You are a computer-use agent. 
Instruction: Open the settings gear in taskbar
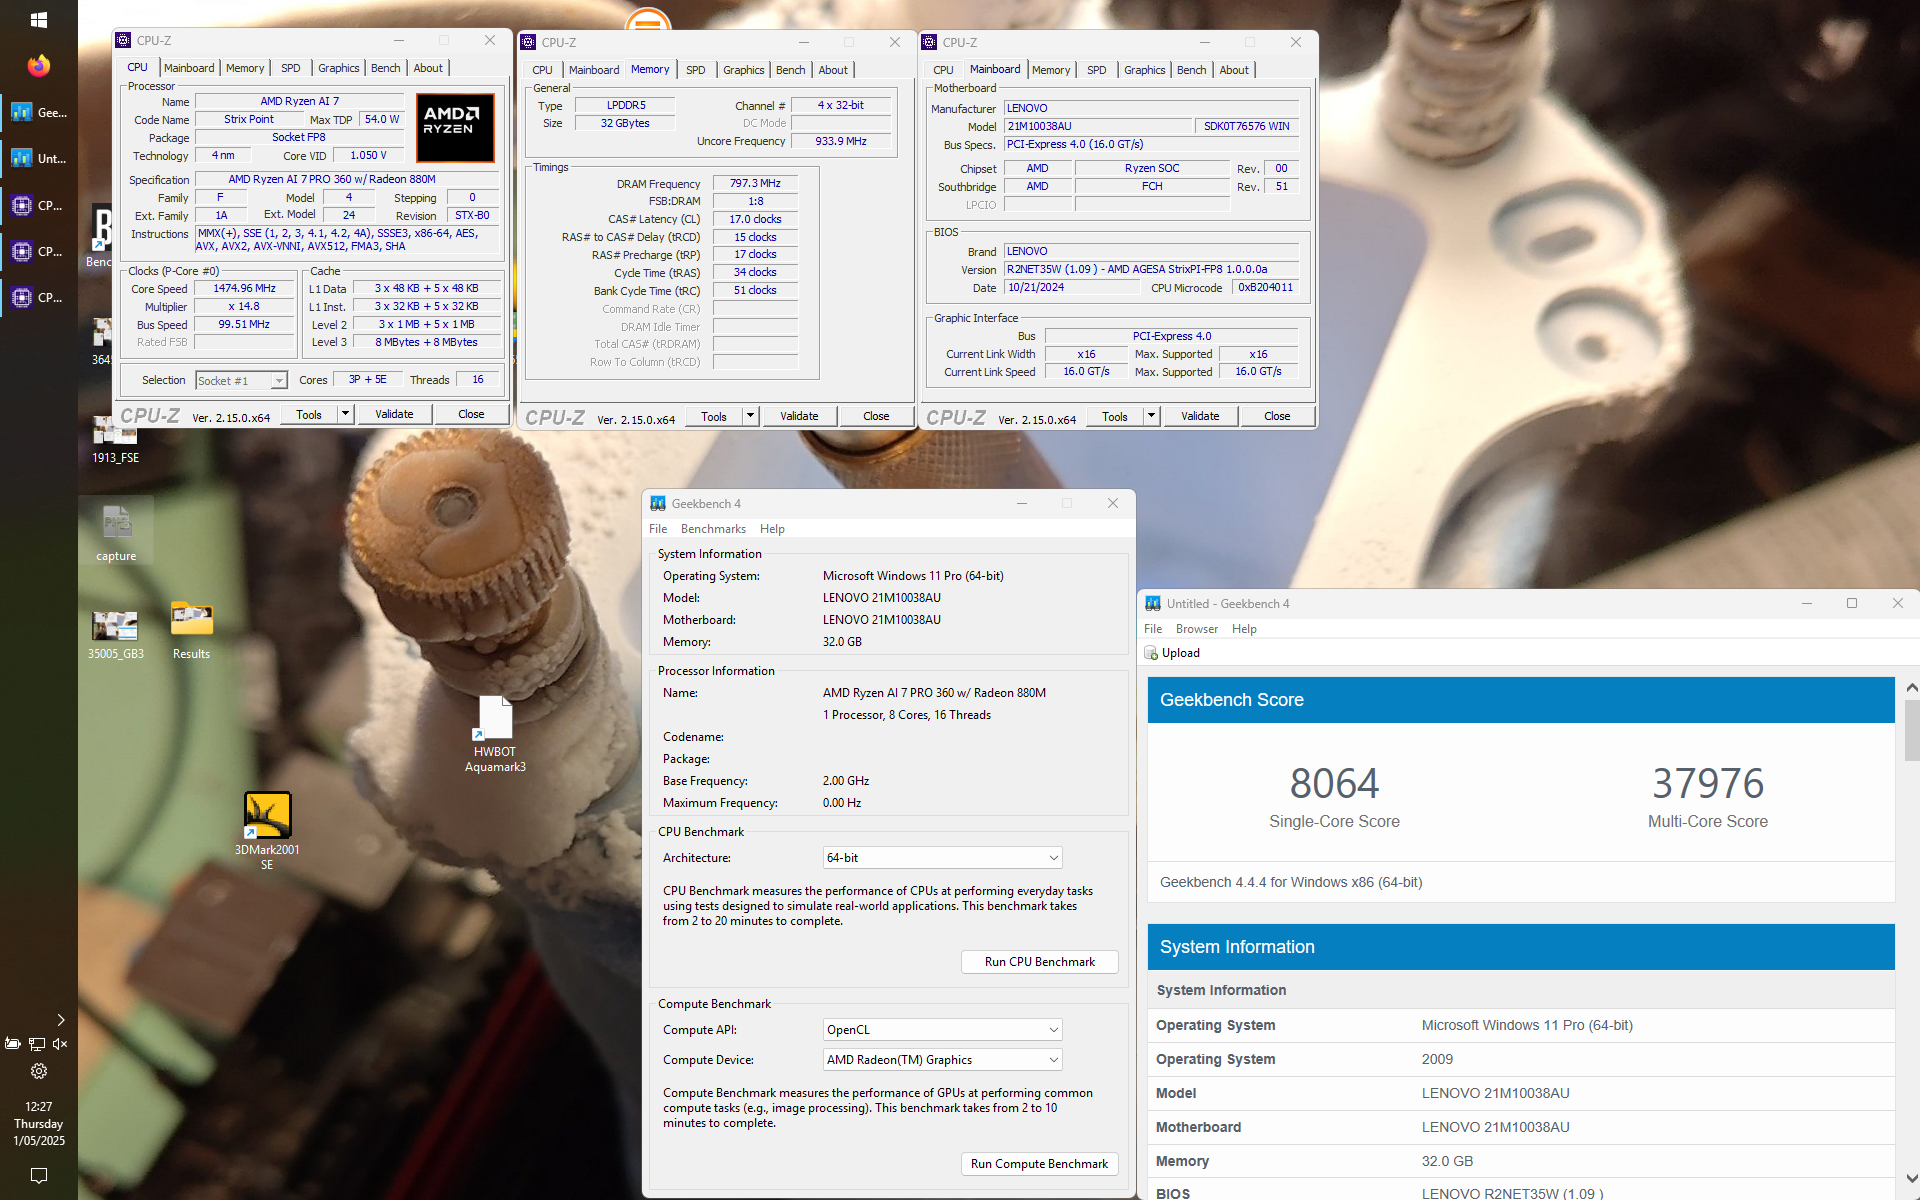pos(39,1071)
